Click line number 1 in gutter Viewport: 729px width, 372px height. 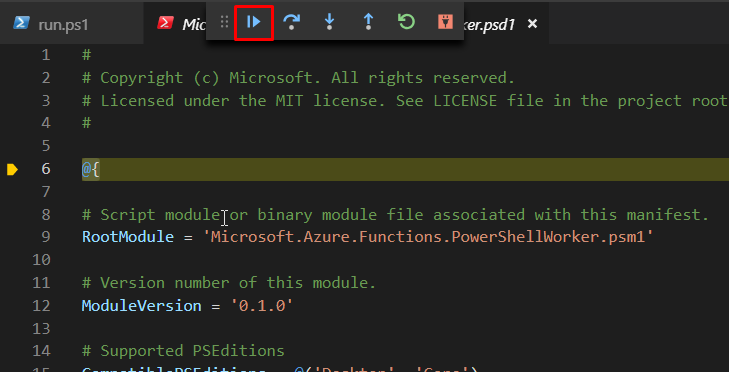point(46,56)
